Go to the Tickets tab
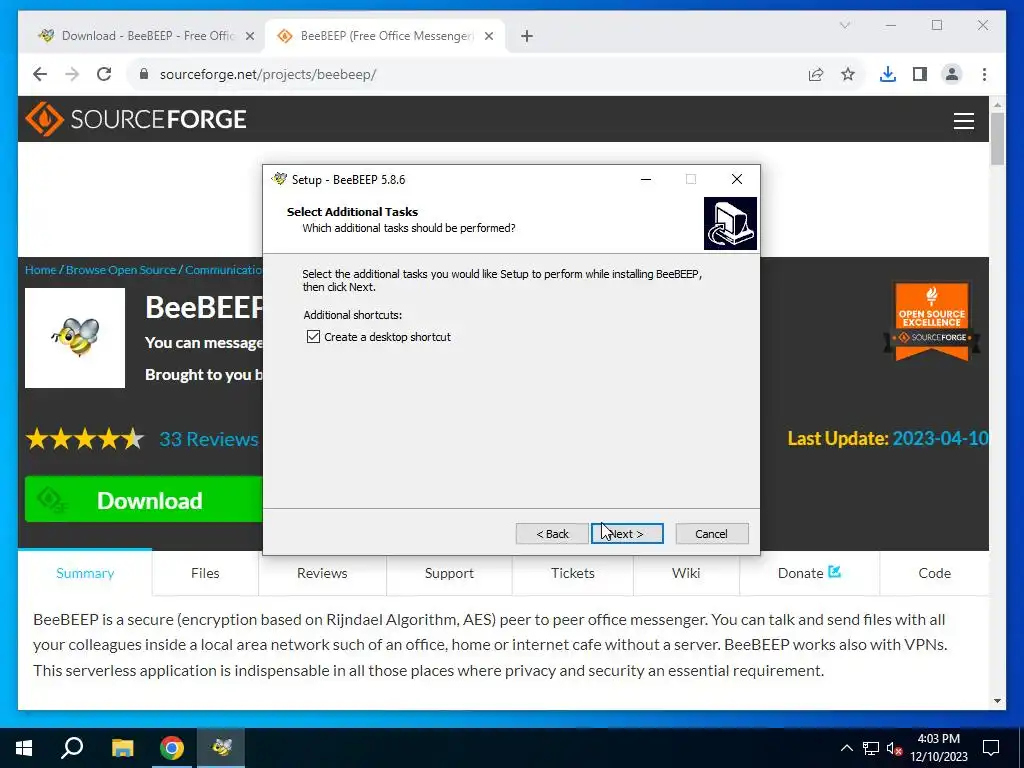 pyautogui.click(x=573, y=573)
